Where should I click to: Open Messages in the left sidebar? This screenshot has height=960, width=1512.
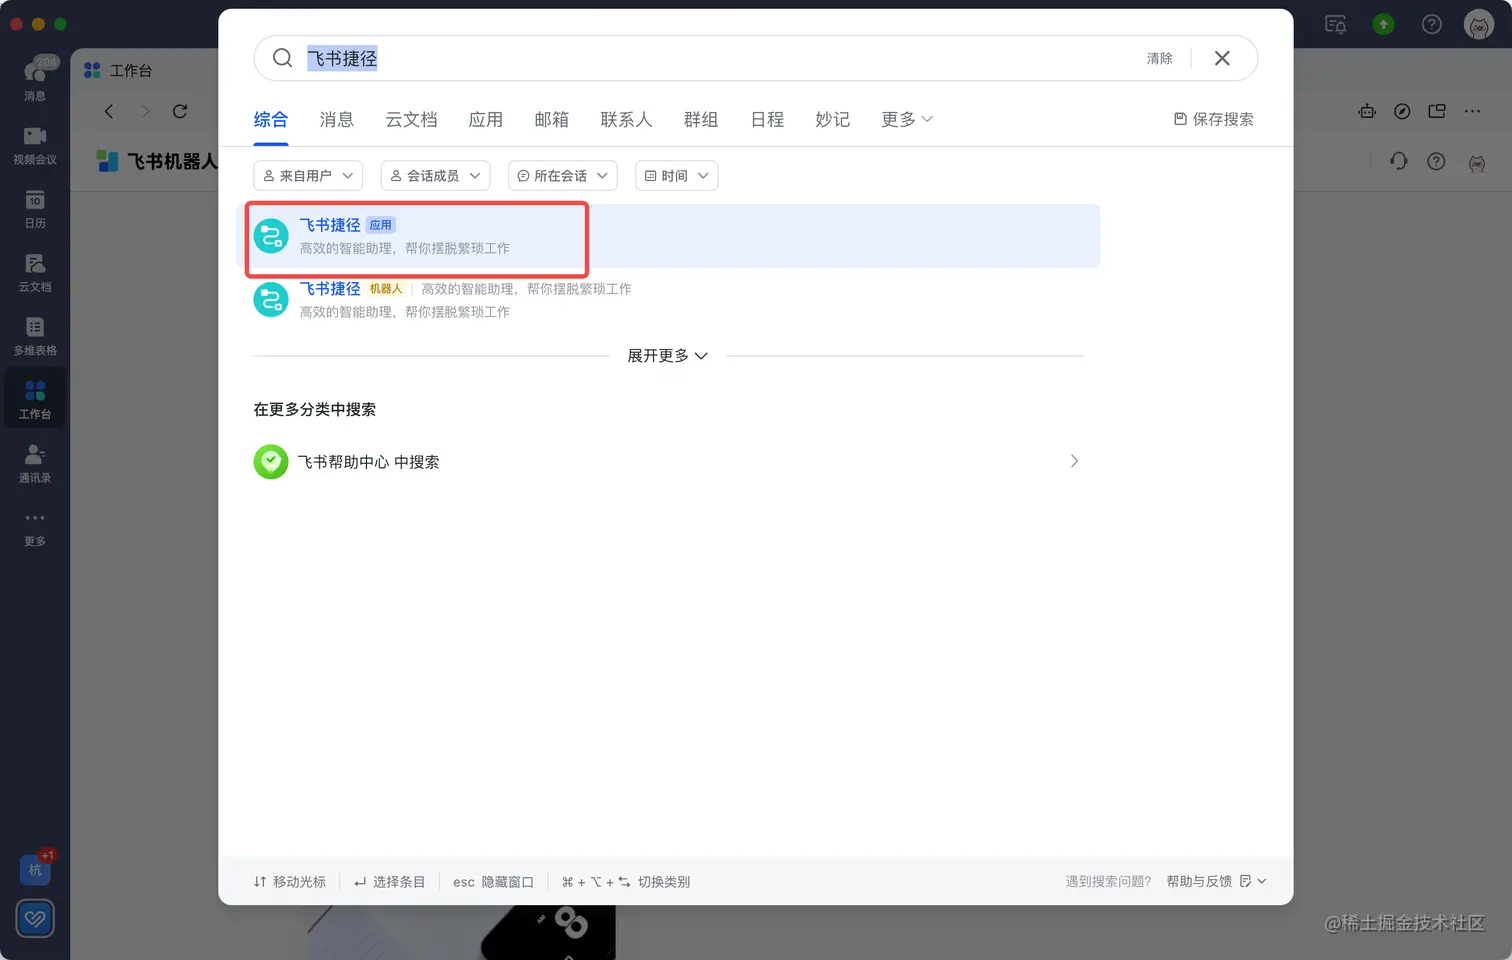35,78
